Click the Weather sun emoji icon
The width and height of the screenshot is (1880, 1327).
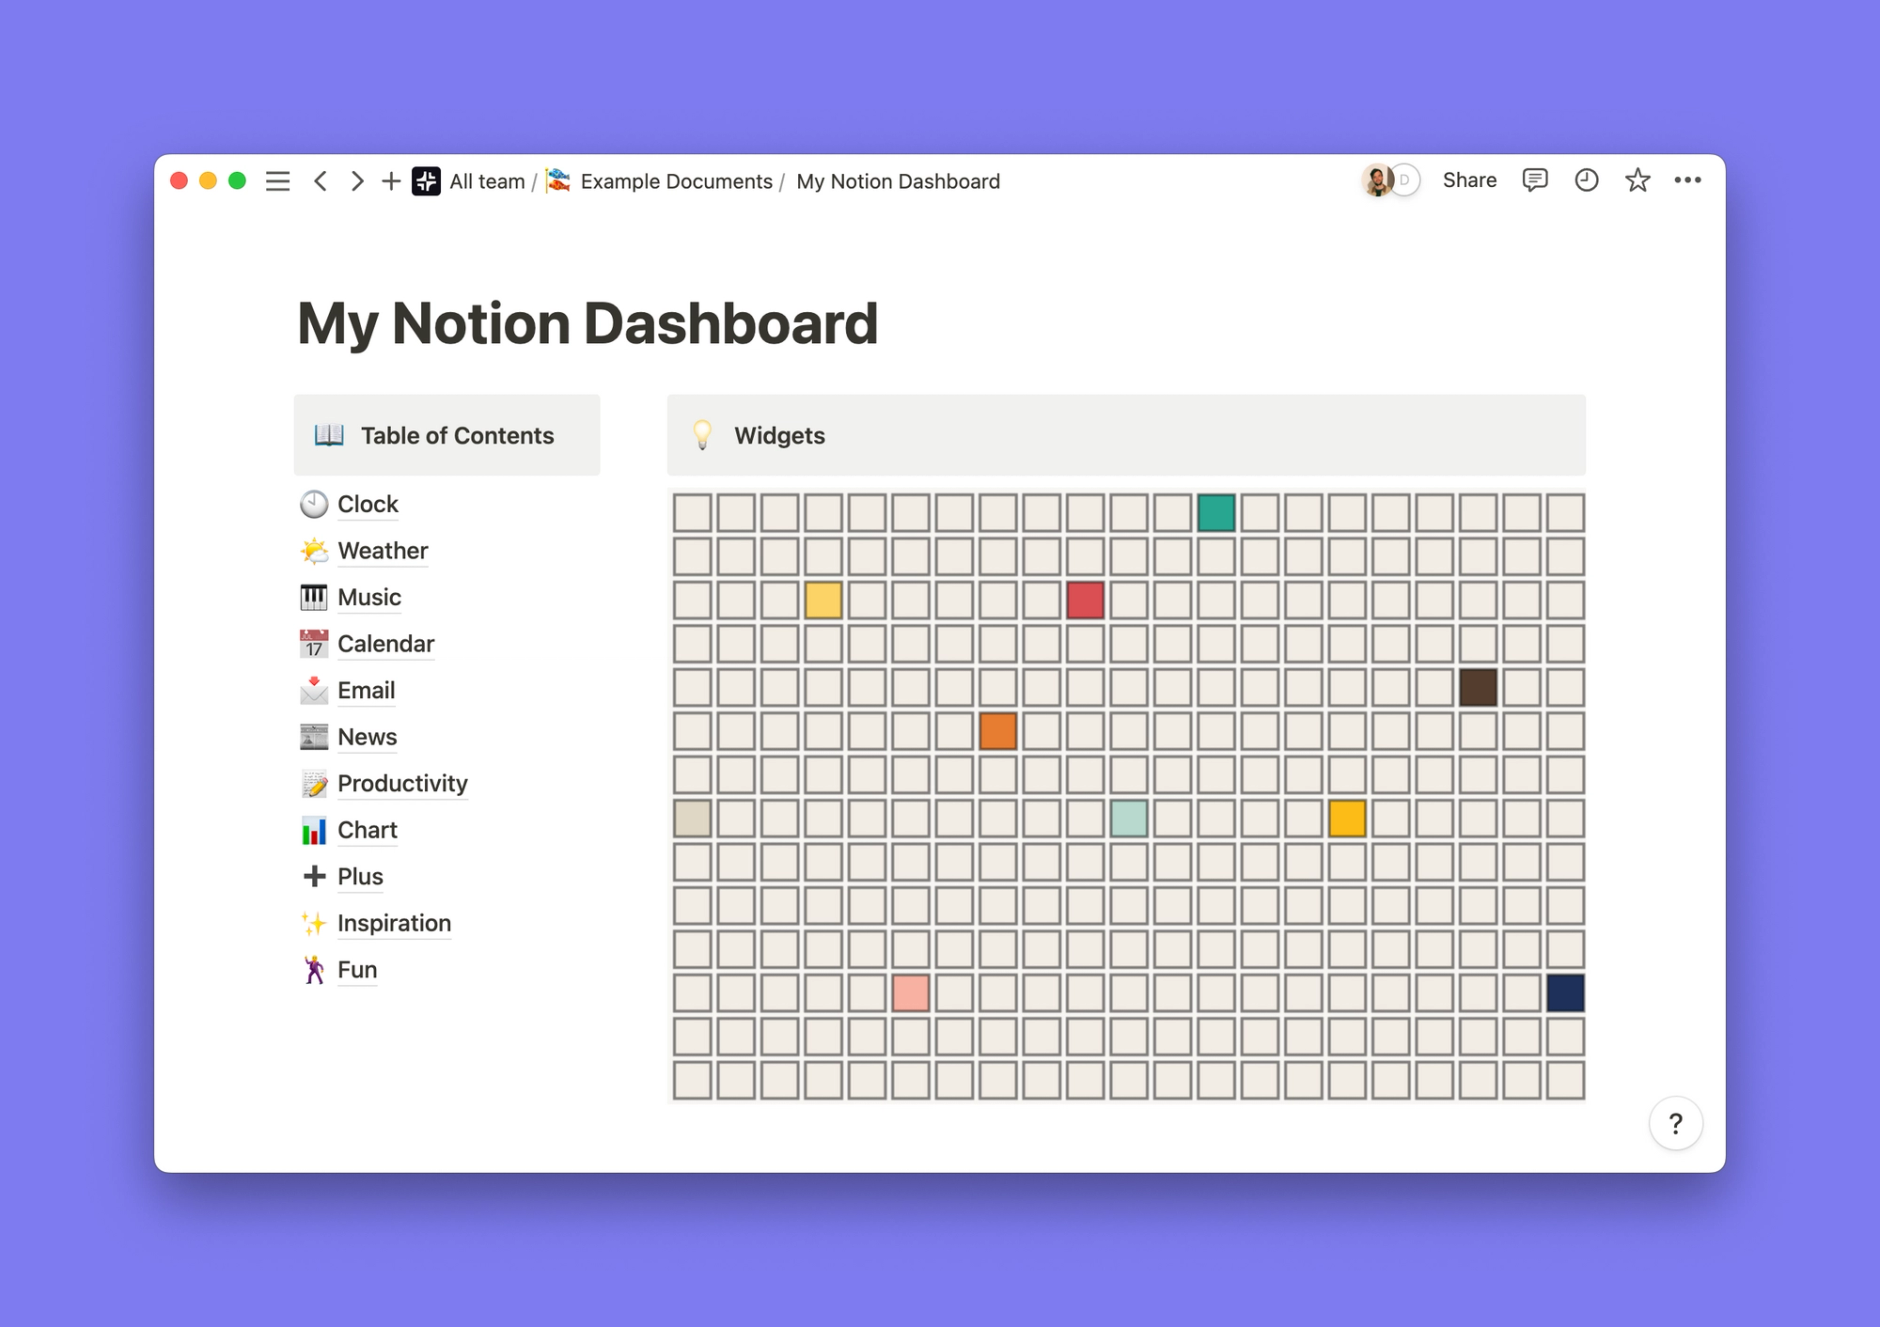pos(314,550)
